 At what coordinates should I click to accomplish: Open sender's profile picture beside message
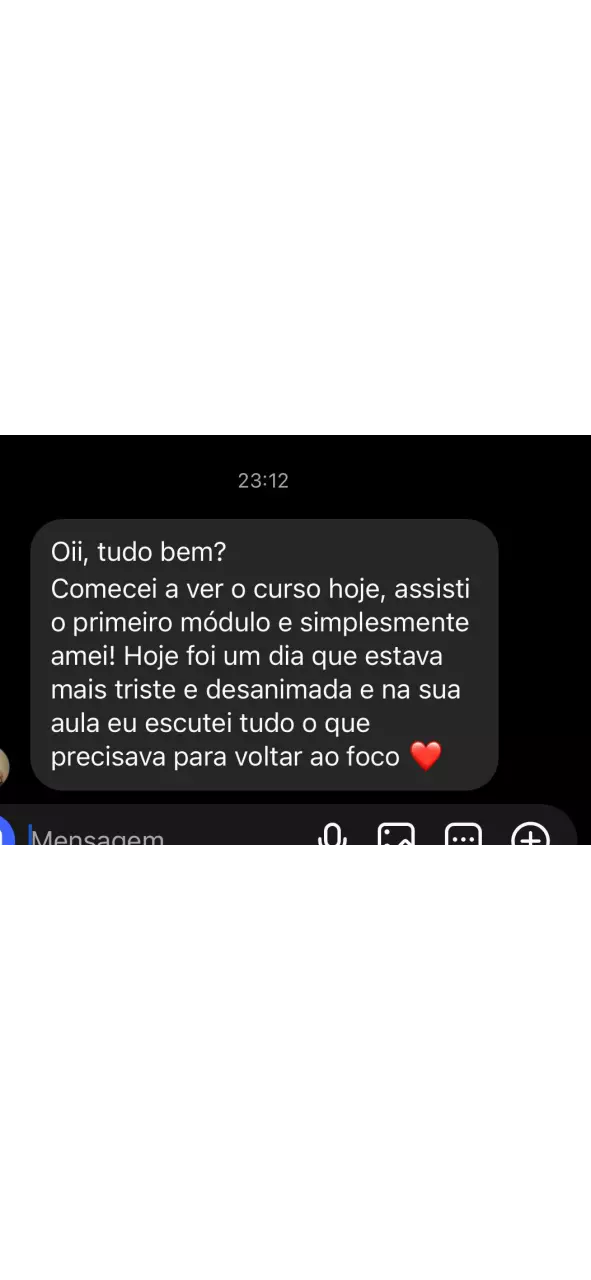point(4,767)
